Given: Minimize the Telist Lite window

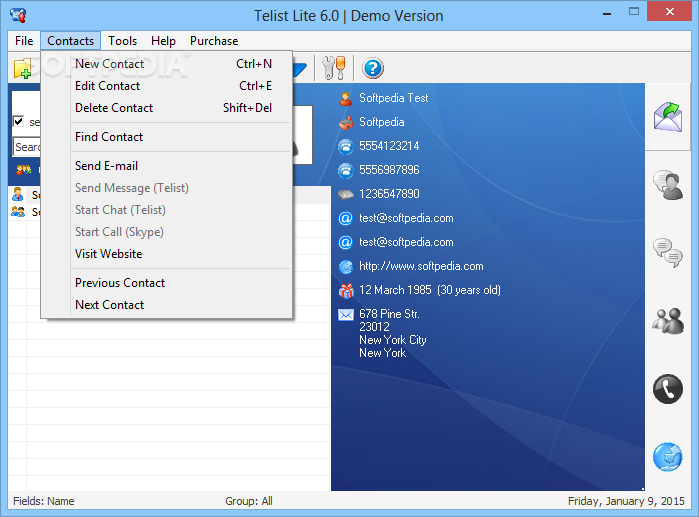Looking at the screenshot, I should (x=607, y=13).
